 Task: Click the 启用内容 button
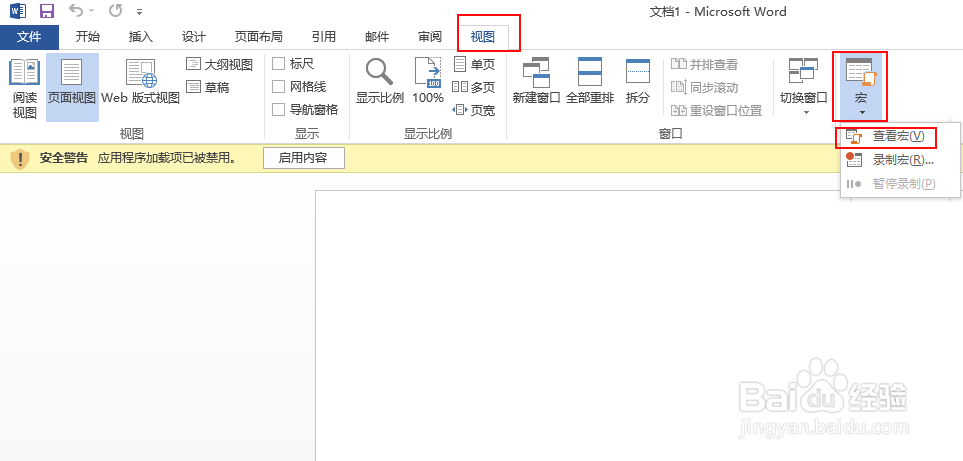303,158
